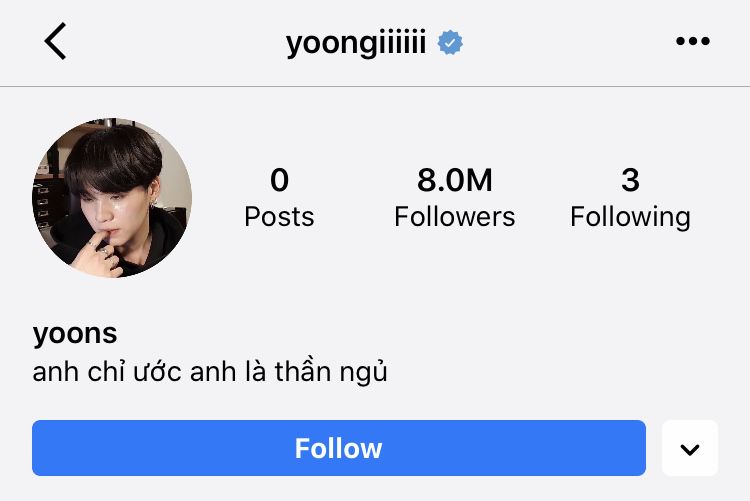Screen dimensions: 750x501
Task: Click the Follow button
Action: click(339, 448)
